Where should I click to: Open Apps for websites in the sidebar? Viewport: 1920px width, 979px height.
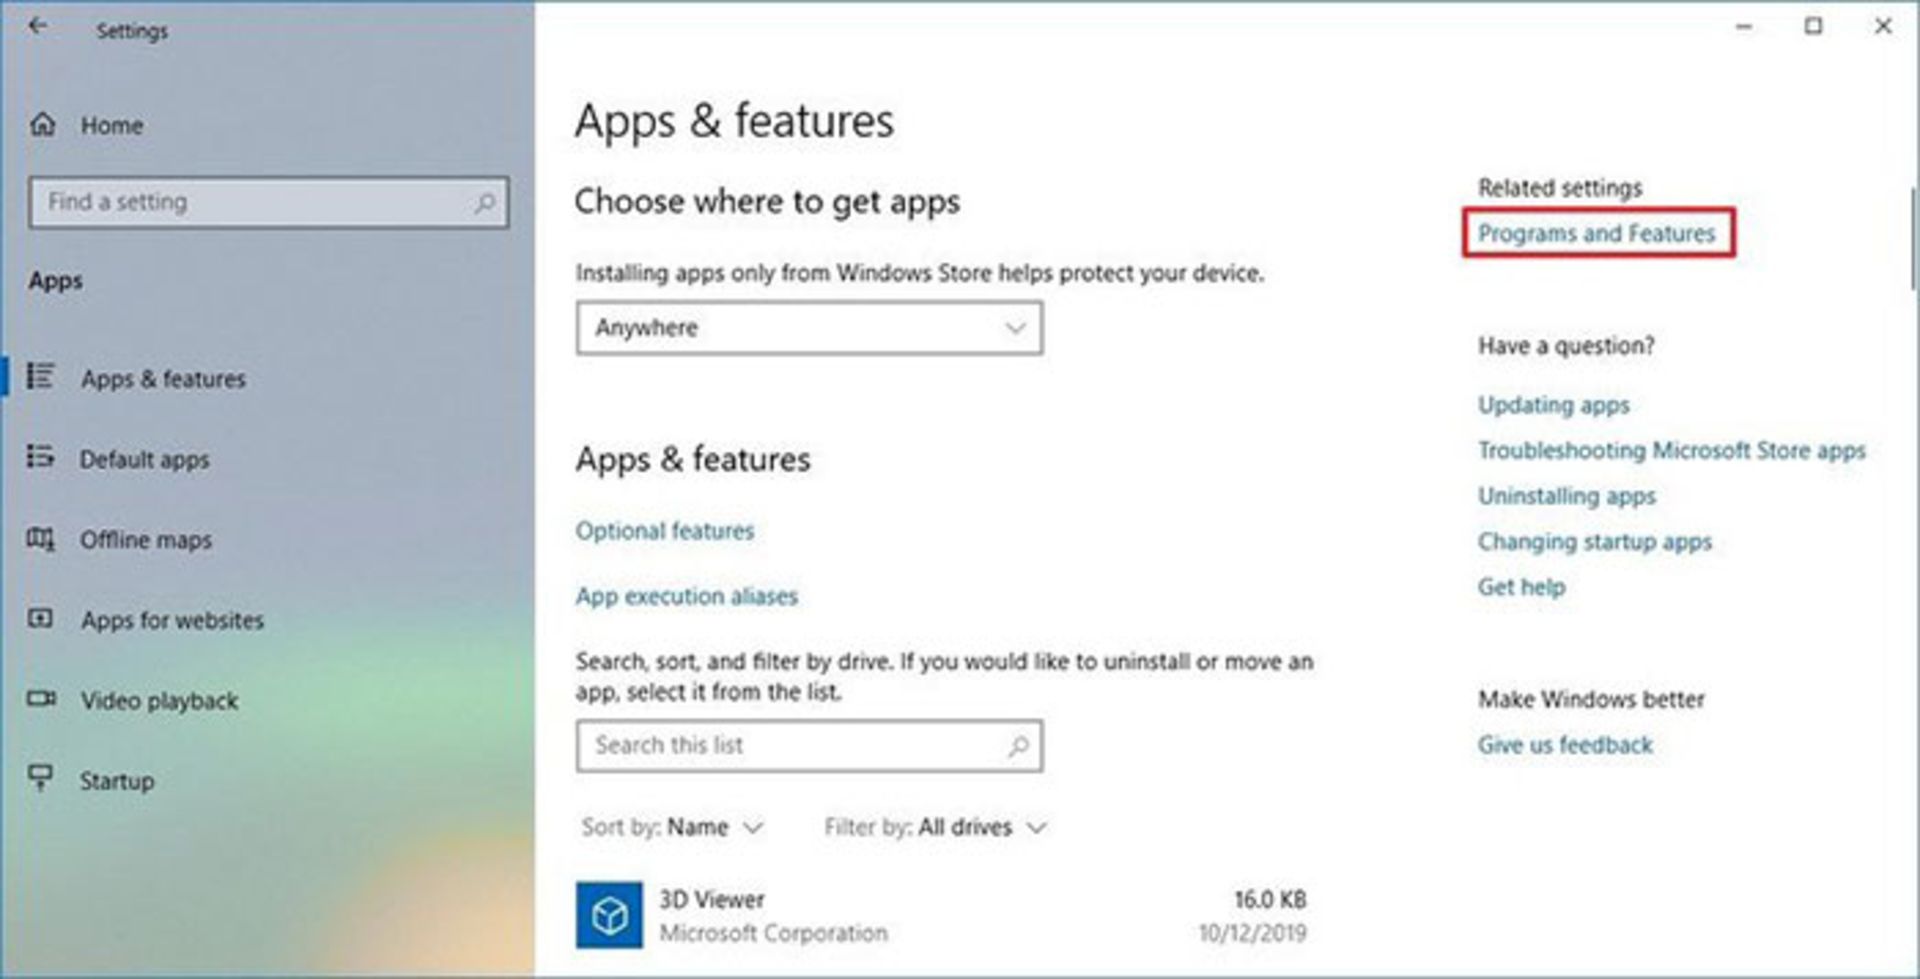[172, 620]
